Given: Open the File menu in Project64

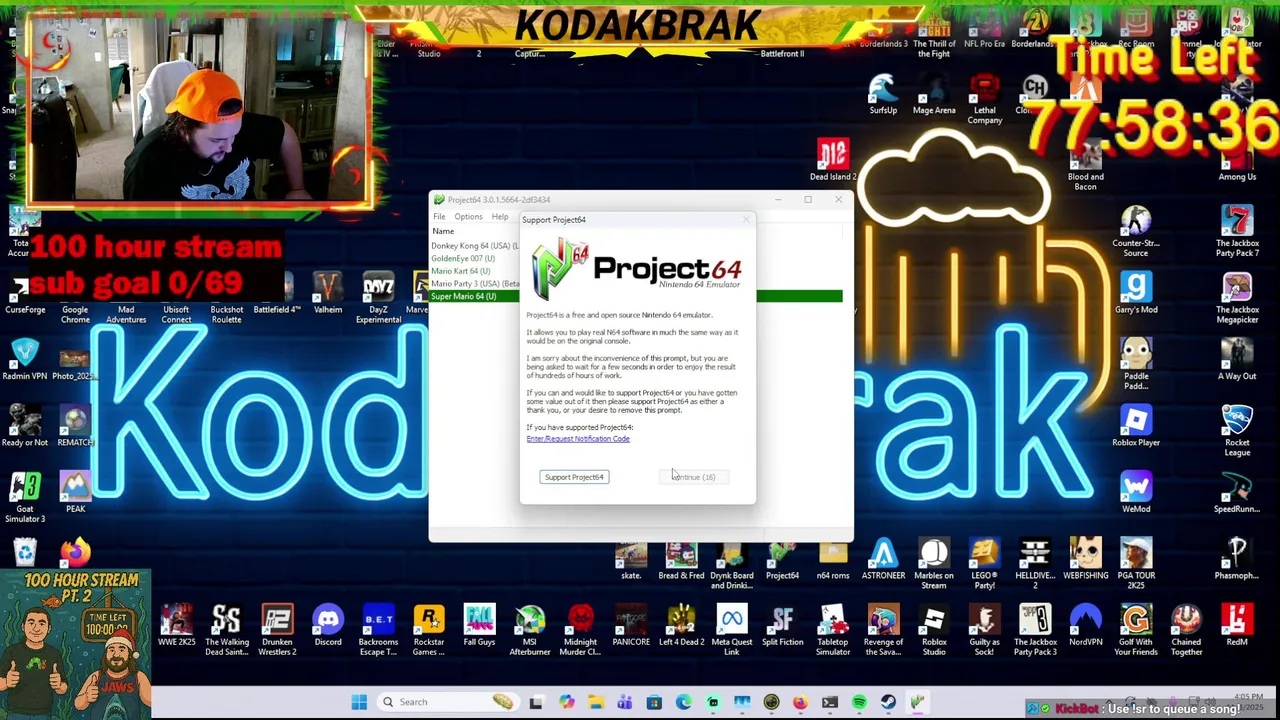Looking at the screenshot, I should tap(439, 217).
